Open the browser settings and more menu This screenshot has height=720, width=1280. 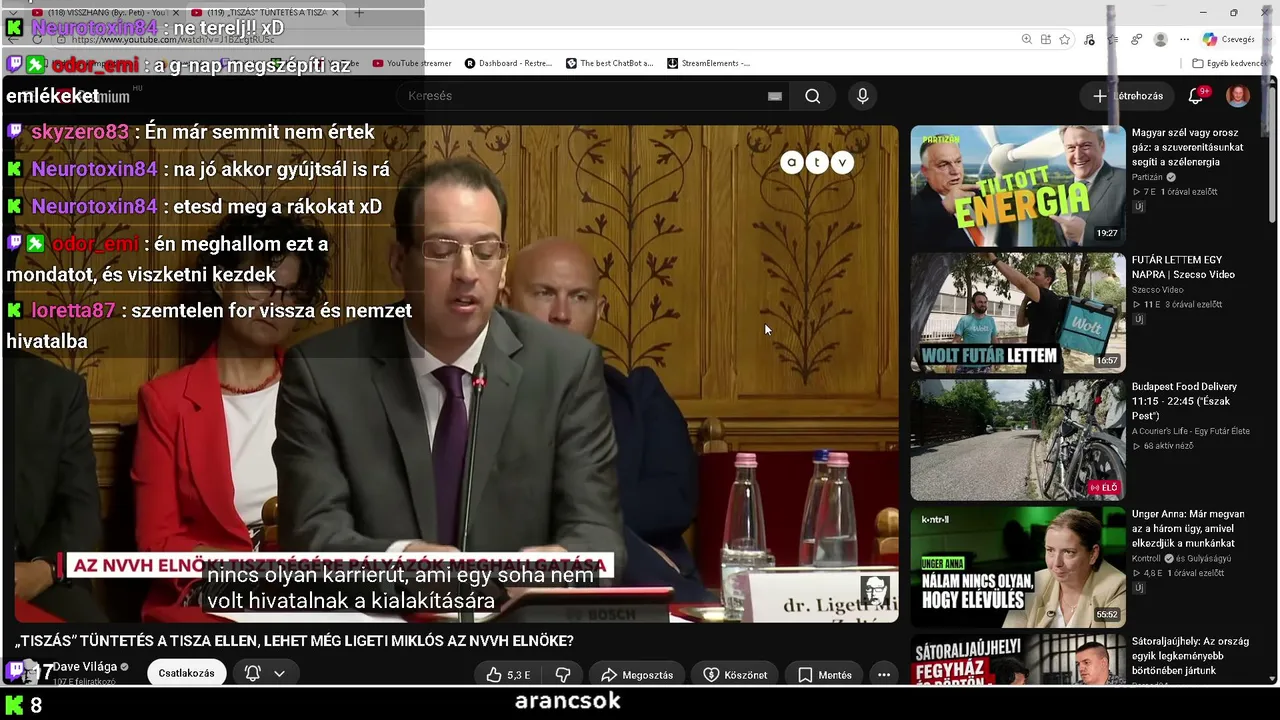(1184, 39)
